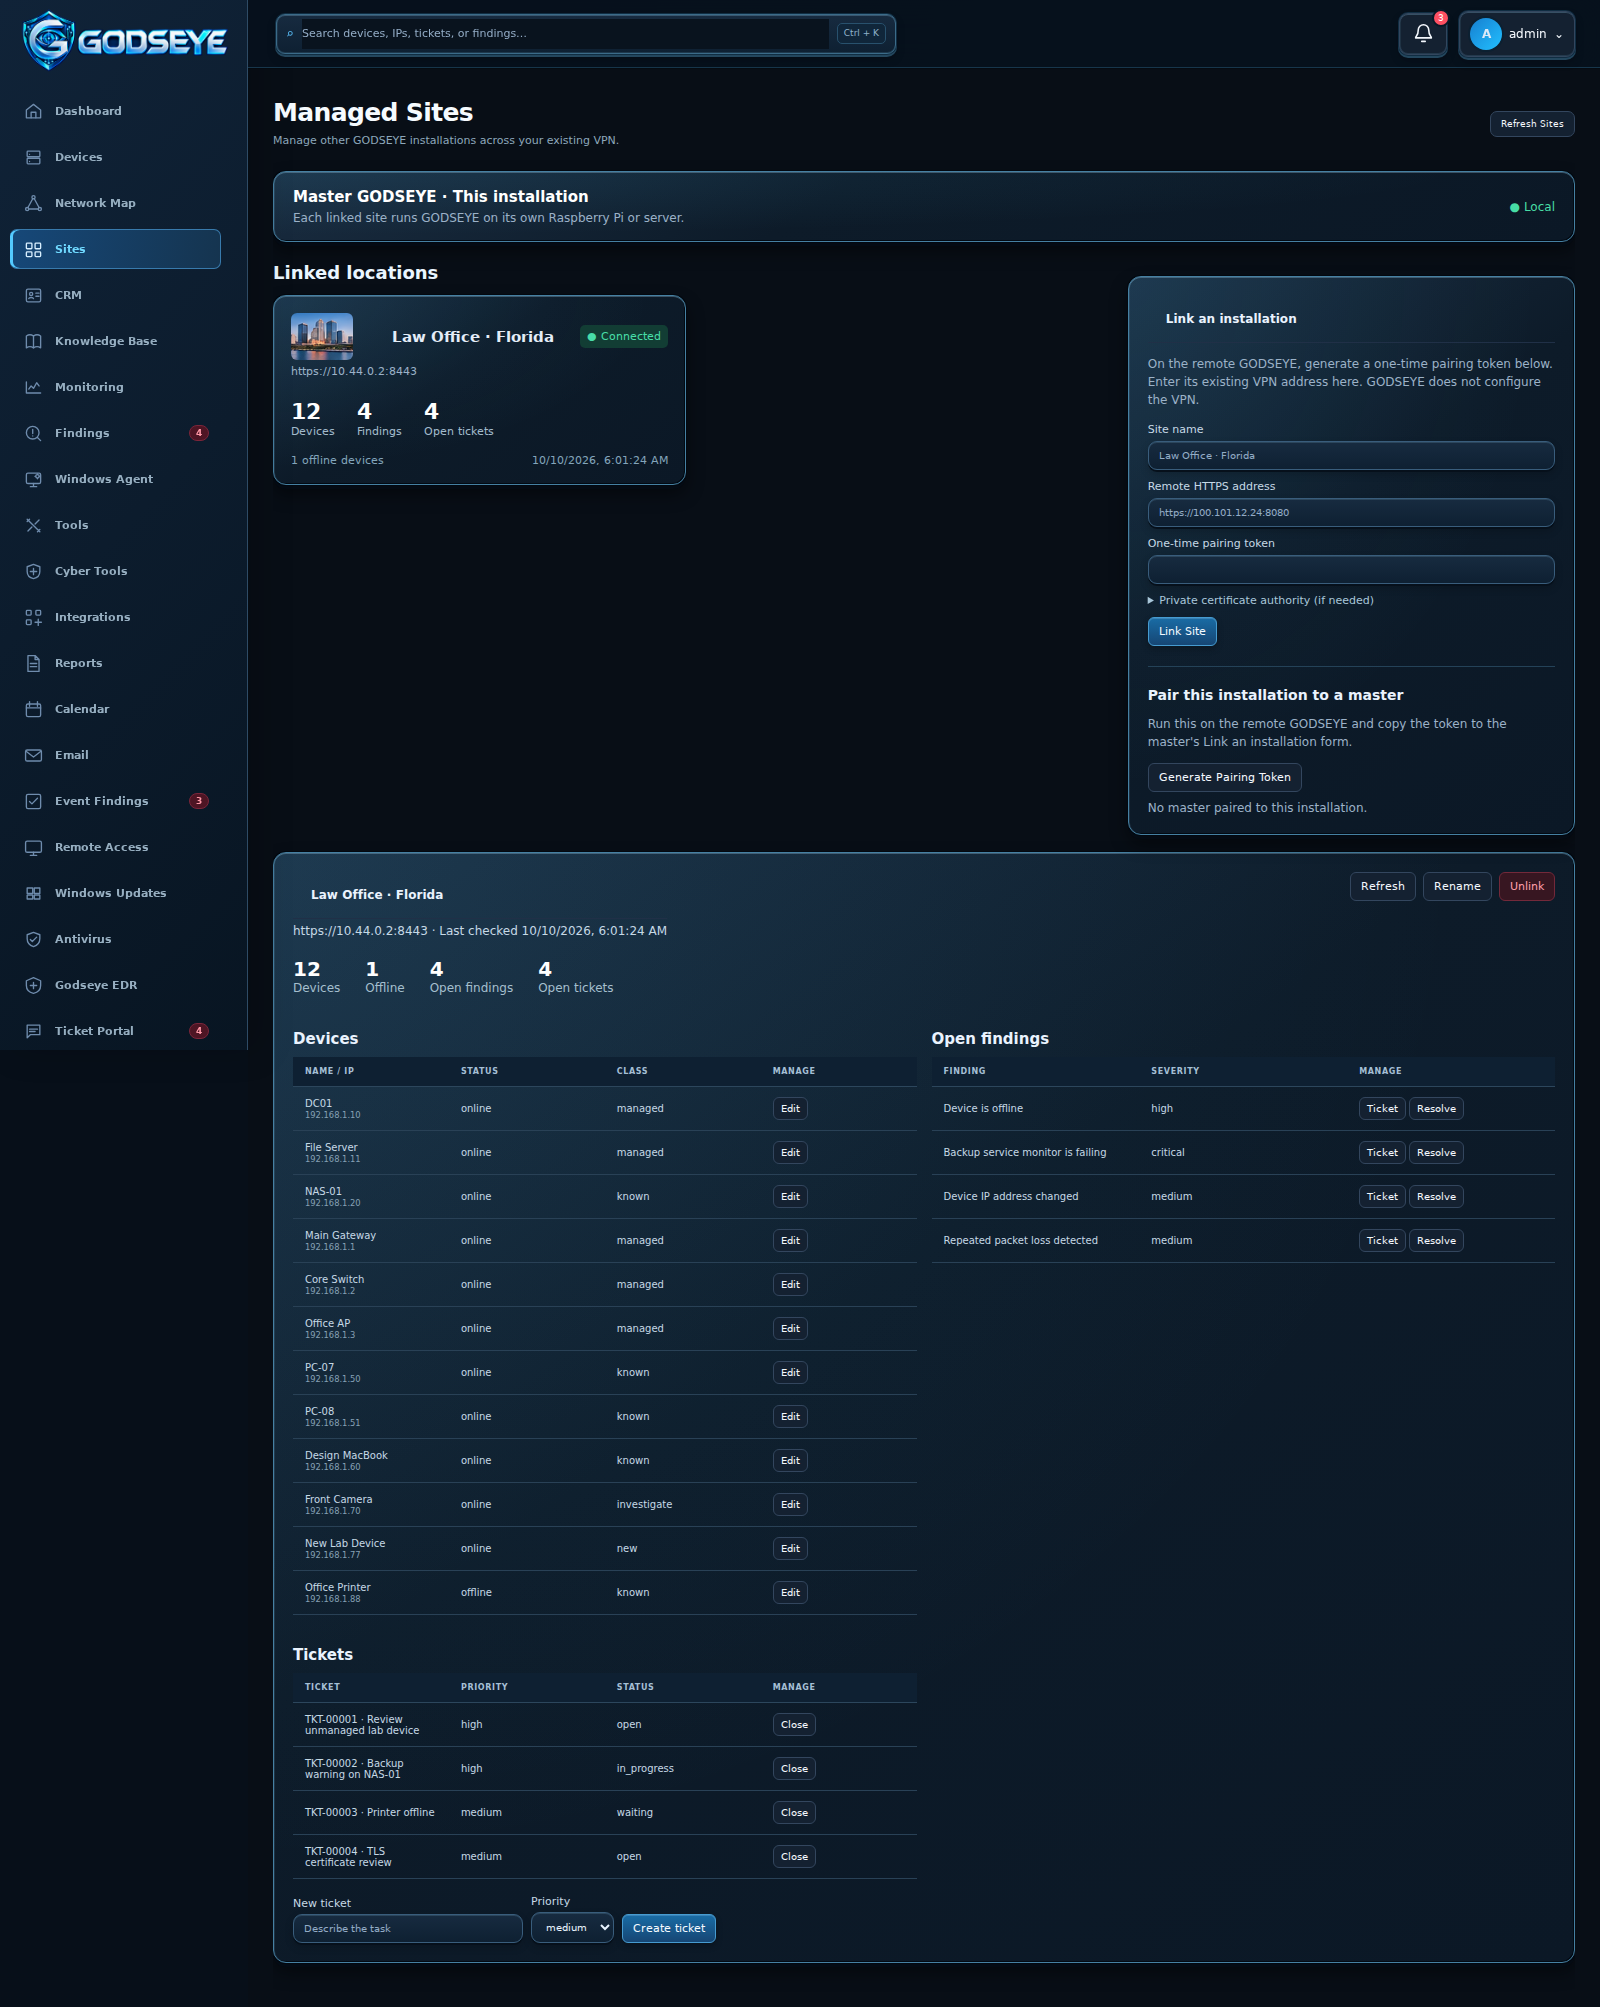Viewport: 1600px width, 2007px height.
Task: Click the Antivirus shield-check icon
Action: pyautogui.click(x=33, y=939)
